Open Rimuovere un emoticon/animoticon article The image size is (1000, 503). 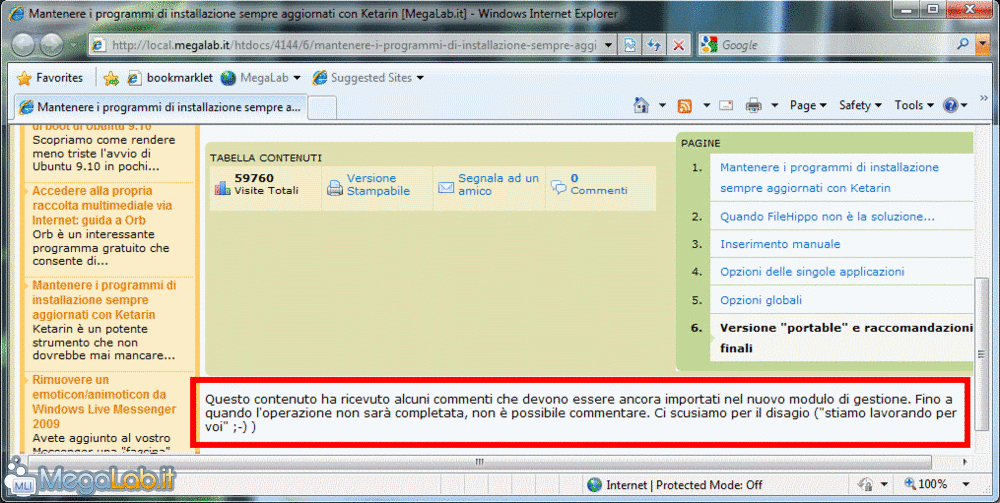pos(104,402)
